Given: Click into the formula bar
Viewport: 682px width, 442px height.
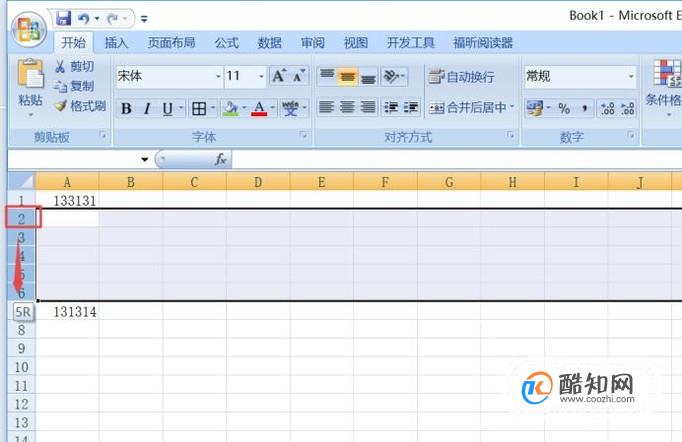Looking at the screenshot, I should 457,160.
